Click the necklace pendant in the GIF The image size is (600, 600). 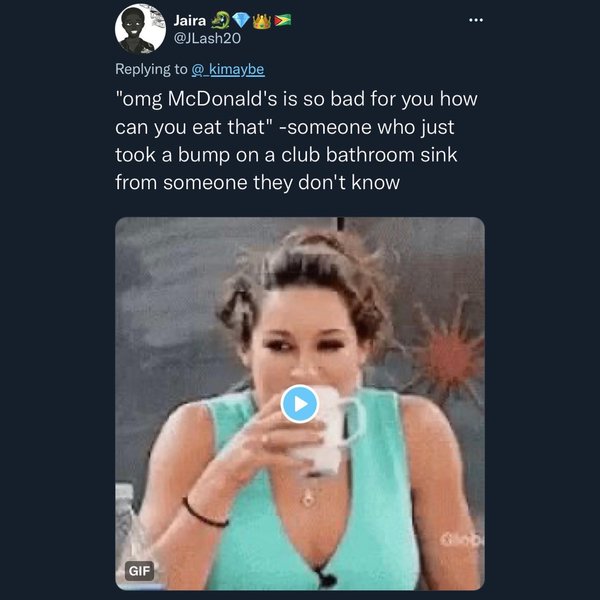pyautogui.click(x=309, y=497)
